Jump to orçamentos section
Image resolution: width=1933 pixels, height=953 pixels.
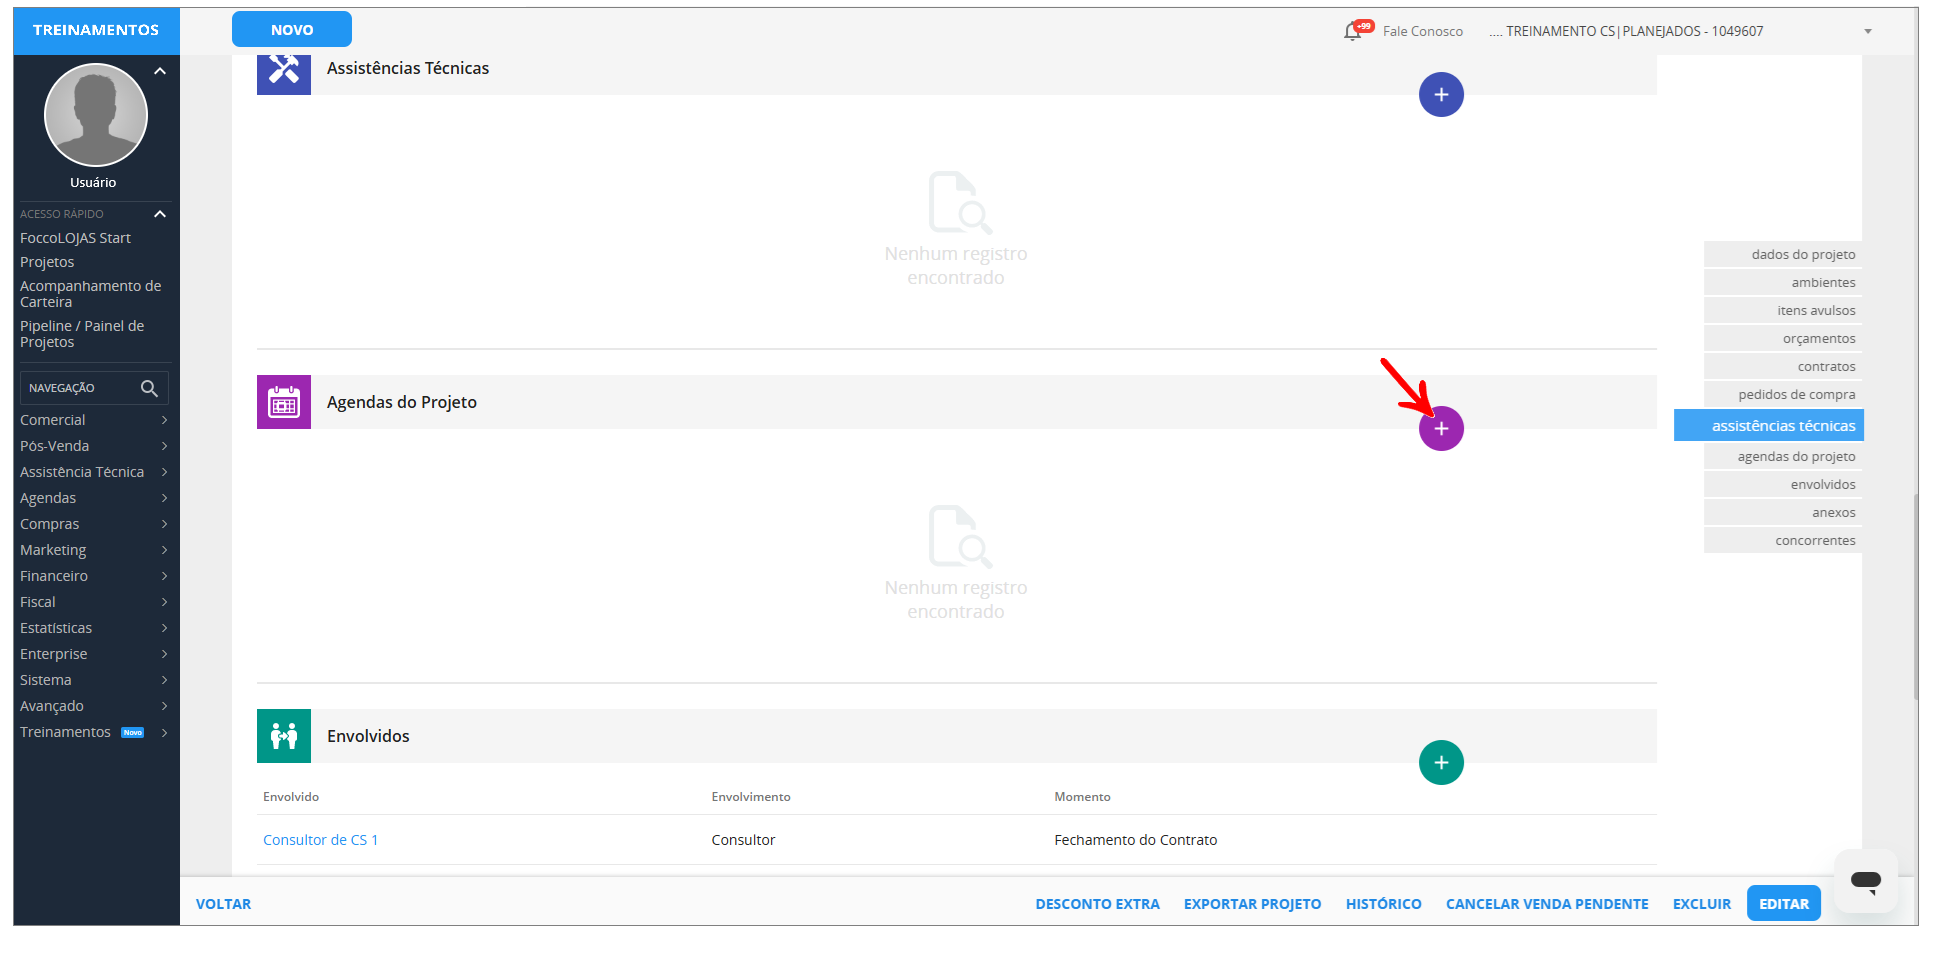coord(1783,339)
